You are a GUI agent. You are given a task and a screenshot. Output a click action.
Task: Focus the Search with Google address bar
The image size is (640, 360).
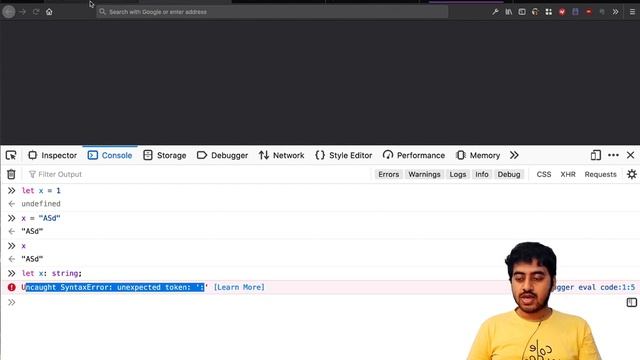click(272, 12)
